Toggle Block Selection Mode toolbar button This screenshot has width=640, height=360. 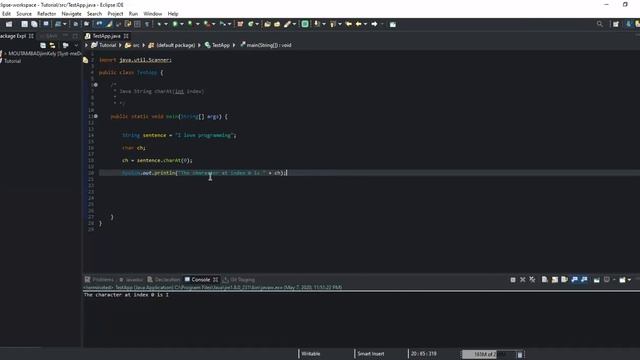(x=137, y=24)
